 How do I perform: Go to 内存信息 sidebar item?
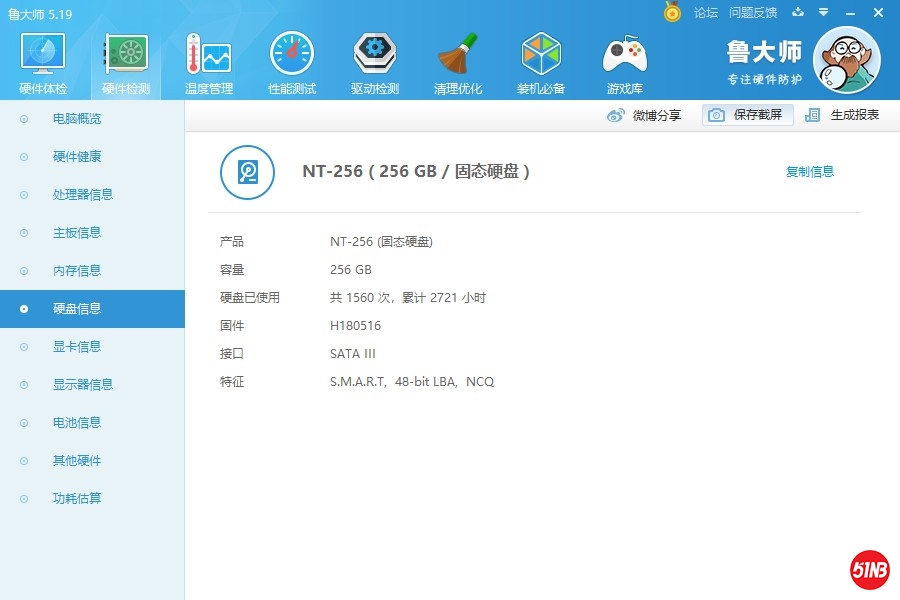pos(77,271)
